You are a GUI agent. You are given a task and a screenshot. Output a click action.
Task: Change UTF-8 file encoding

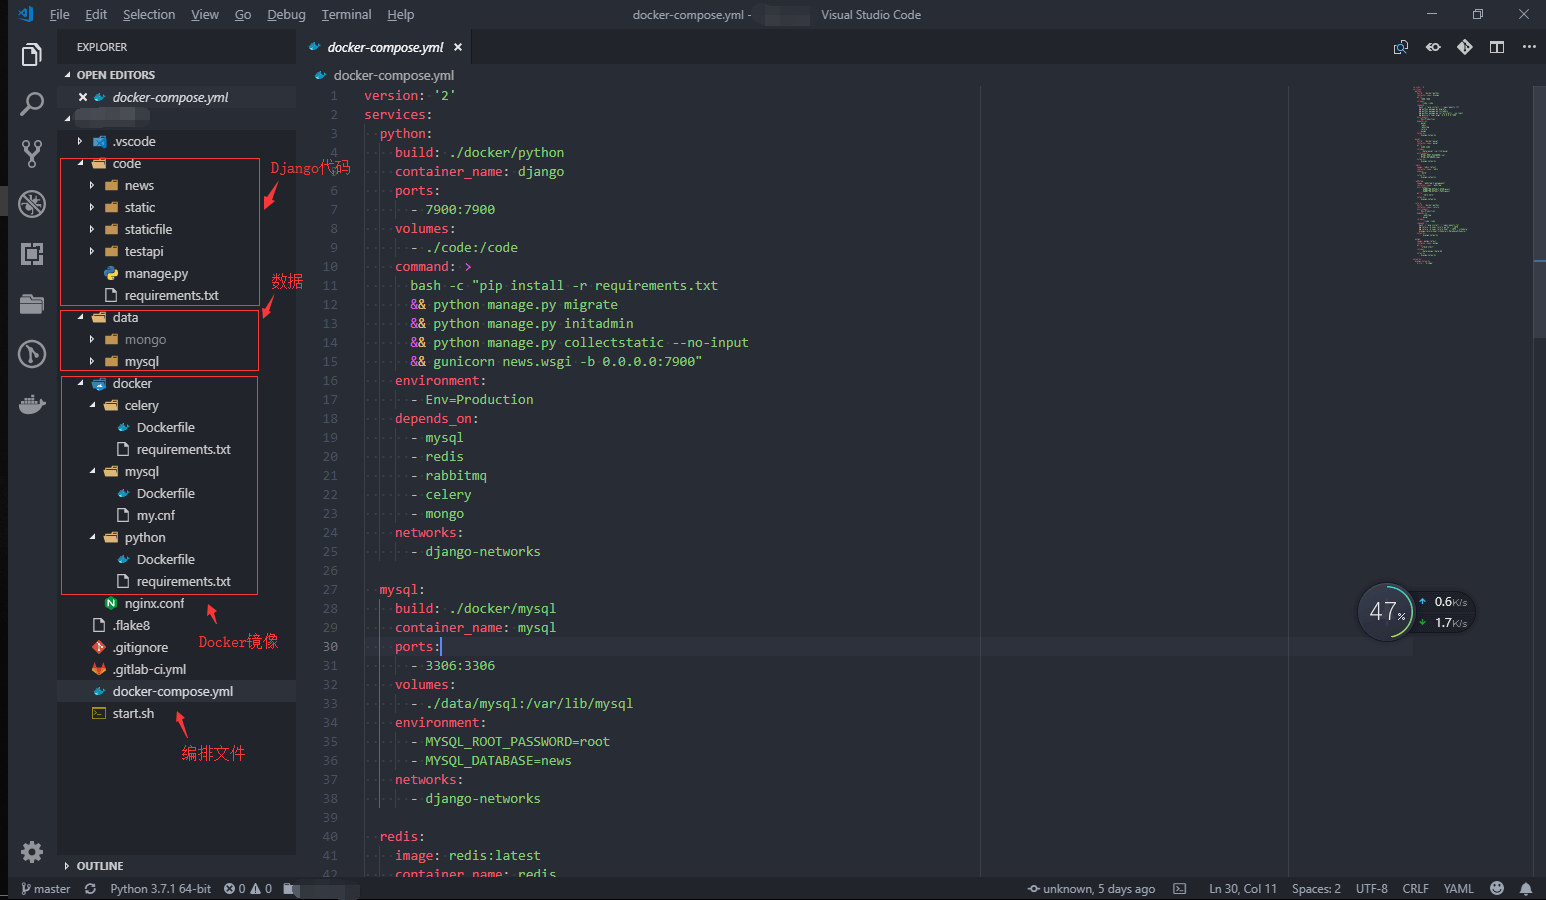(1371, 889)
